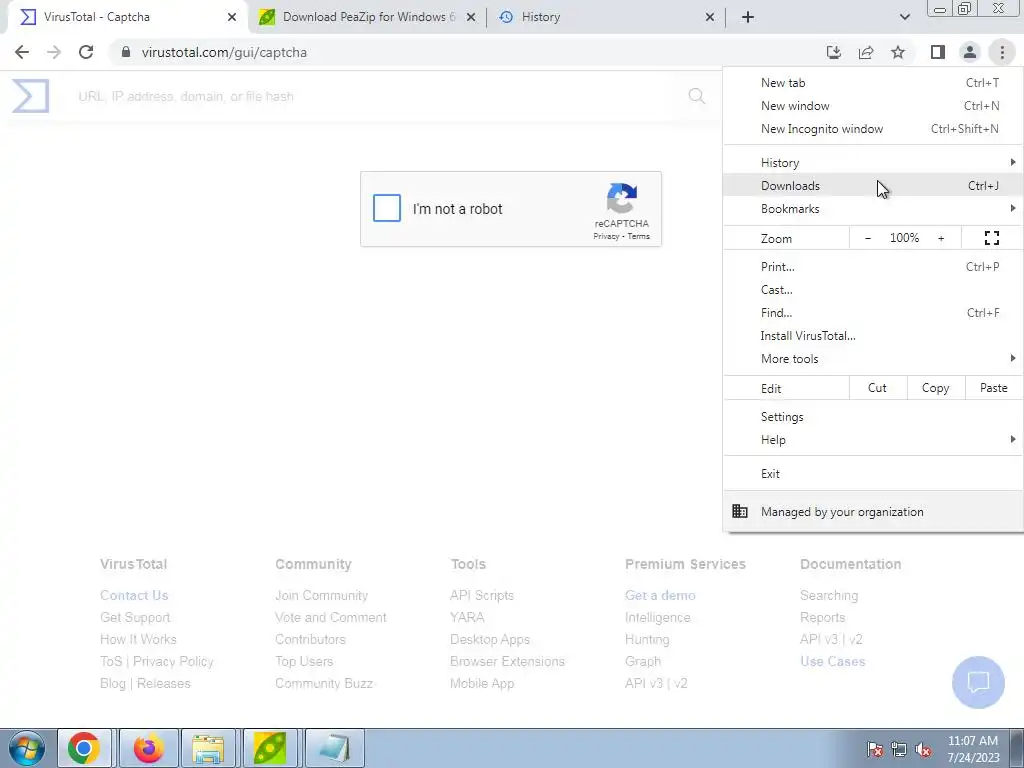Select Install VirusTotal... menu entry
This screenshot has width=1024, height=768.
pyautogui.click(x=873, y=336)
